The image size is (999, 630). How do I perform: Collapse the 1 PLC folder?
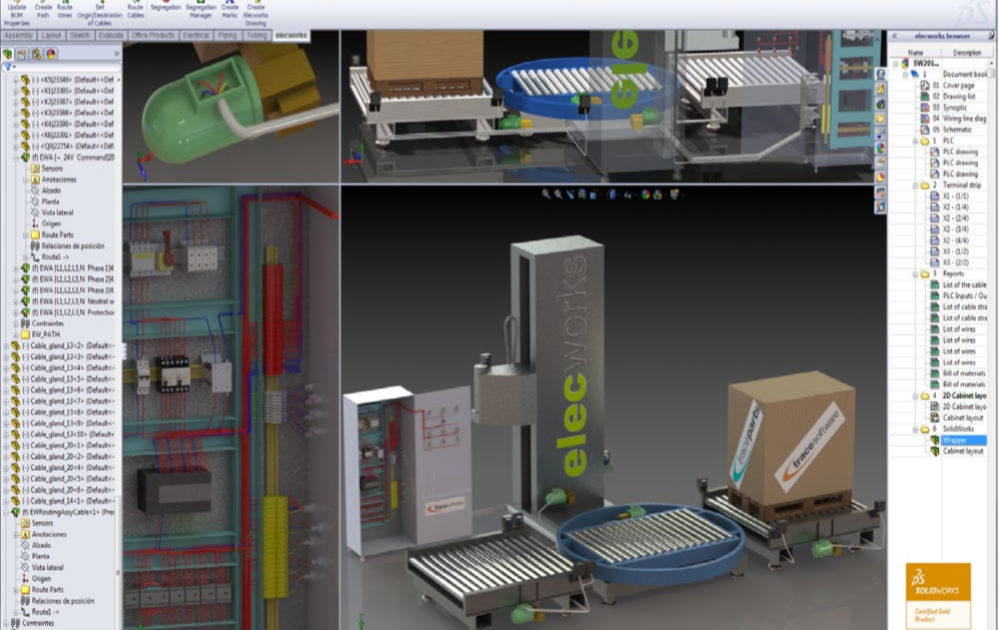pos(916,141)
